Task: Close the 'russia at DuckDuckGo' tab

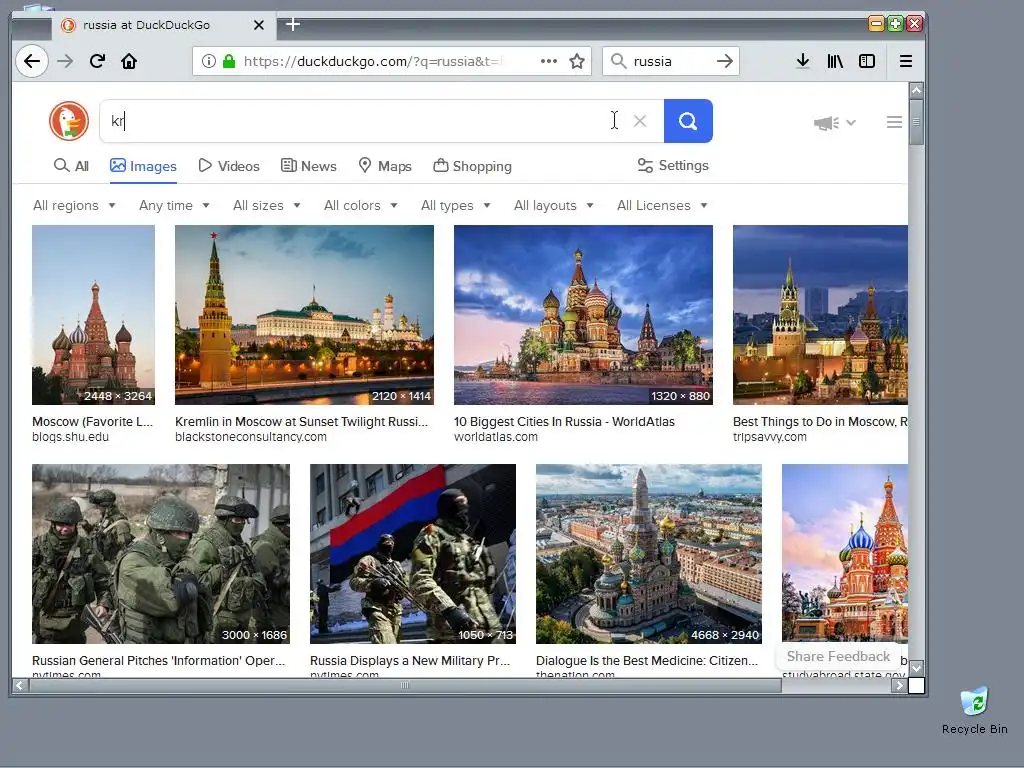Action: [259, 25]
